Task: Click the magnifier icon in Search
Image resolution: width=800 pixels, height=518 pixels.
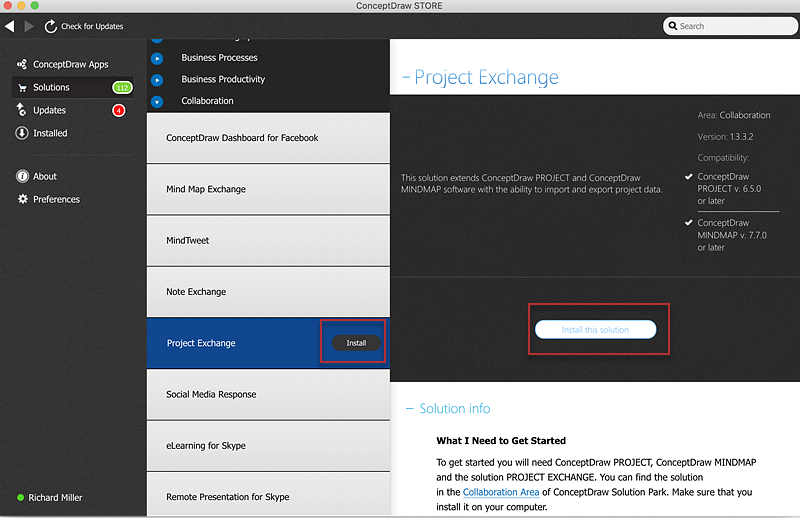Action: (673, 26)
